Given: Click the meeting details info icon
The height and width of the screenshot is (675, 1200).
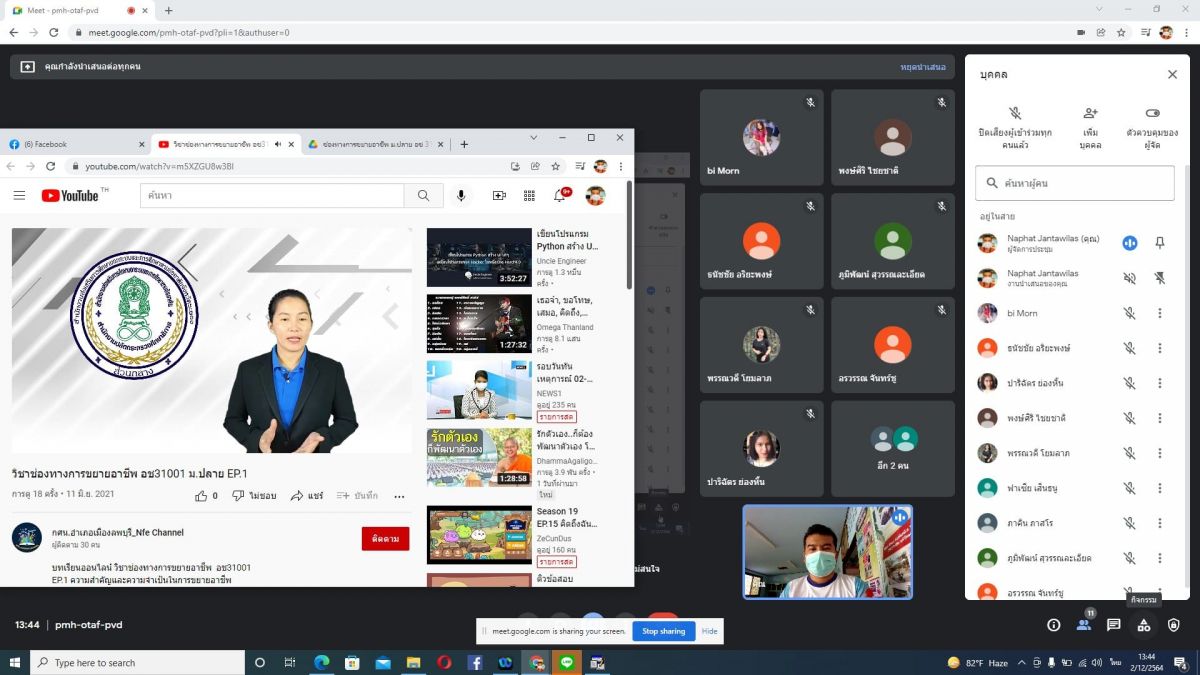Looking at the screenshot, I should click(1053, 625).
